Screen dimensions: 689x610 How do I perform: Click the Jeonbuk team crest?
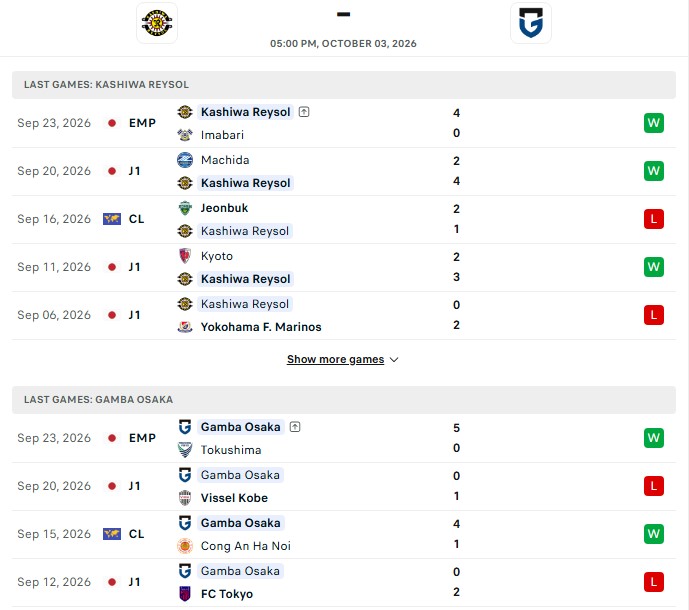pos(185,208)
